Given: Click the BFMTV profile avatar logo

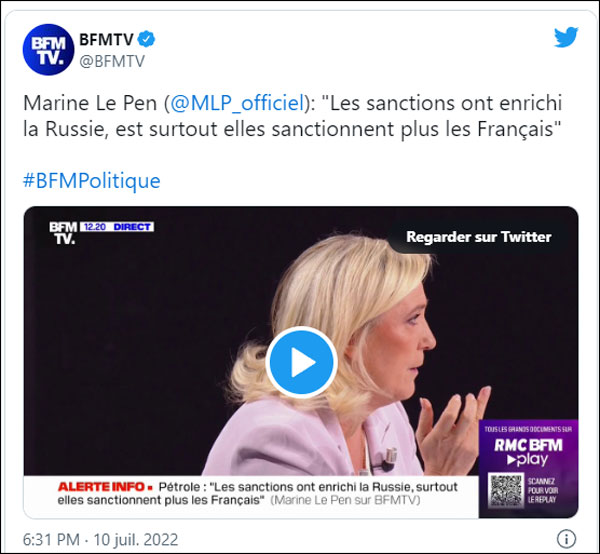Looking at the screenshot, I should (x=48, y=50).
